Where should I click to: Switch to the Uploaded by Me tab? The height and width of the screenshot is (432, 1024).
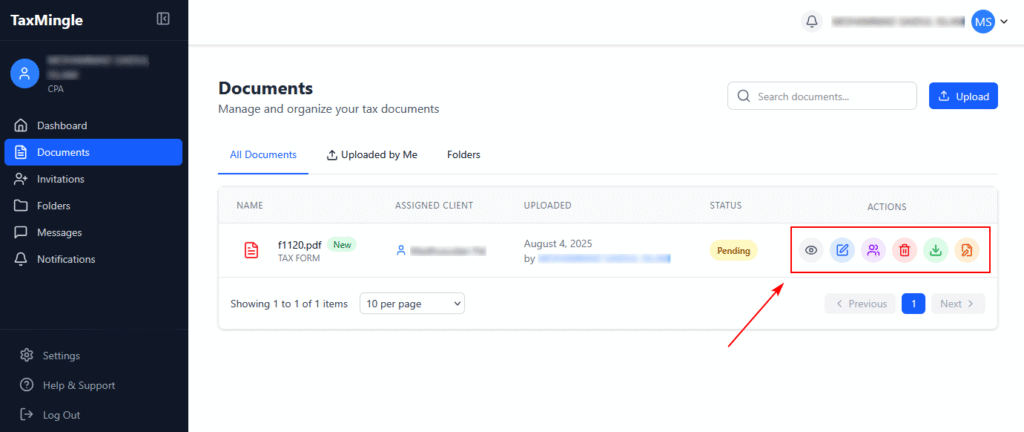372,155
